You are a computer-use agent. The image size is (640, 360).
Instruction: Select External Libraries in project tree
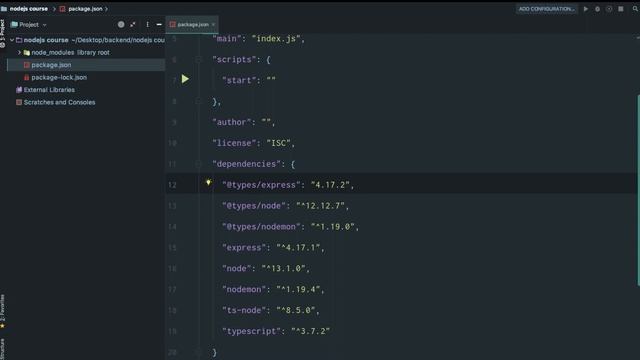49,90
